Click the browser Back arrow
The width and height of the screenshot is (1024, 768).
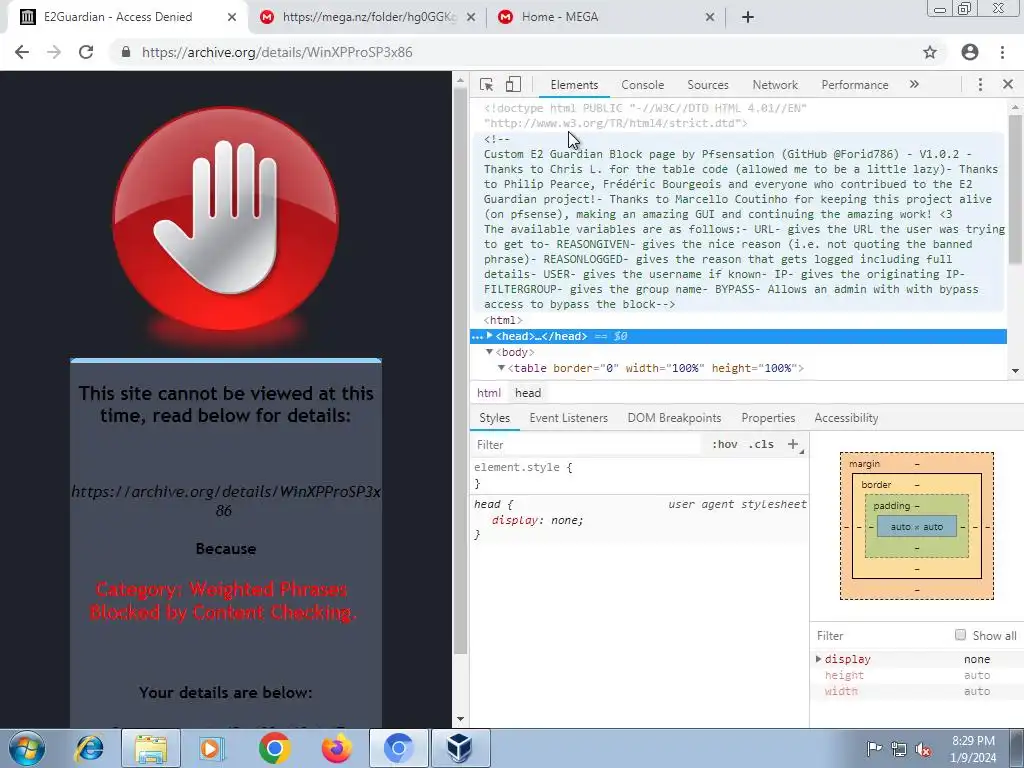pyautogui.click(x=22, y=52)
